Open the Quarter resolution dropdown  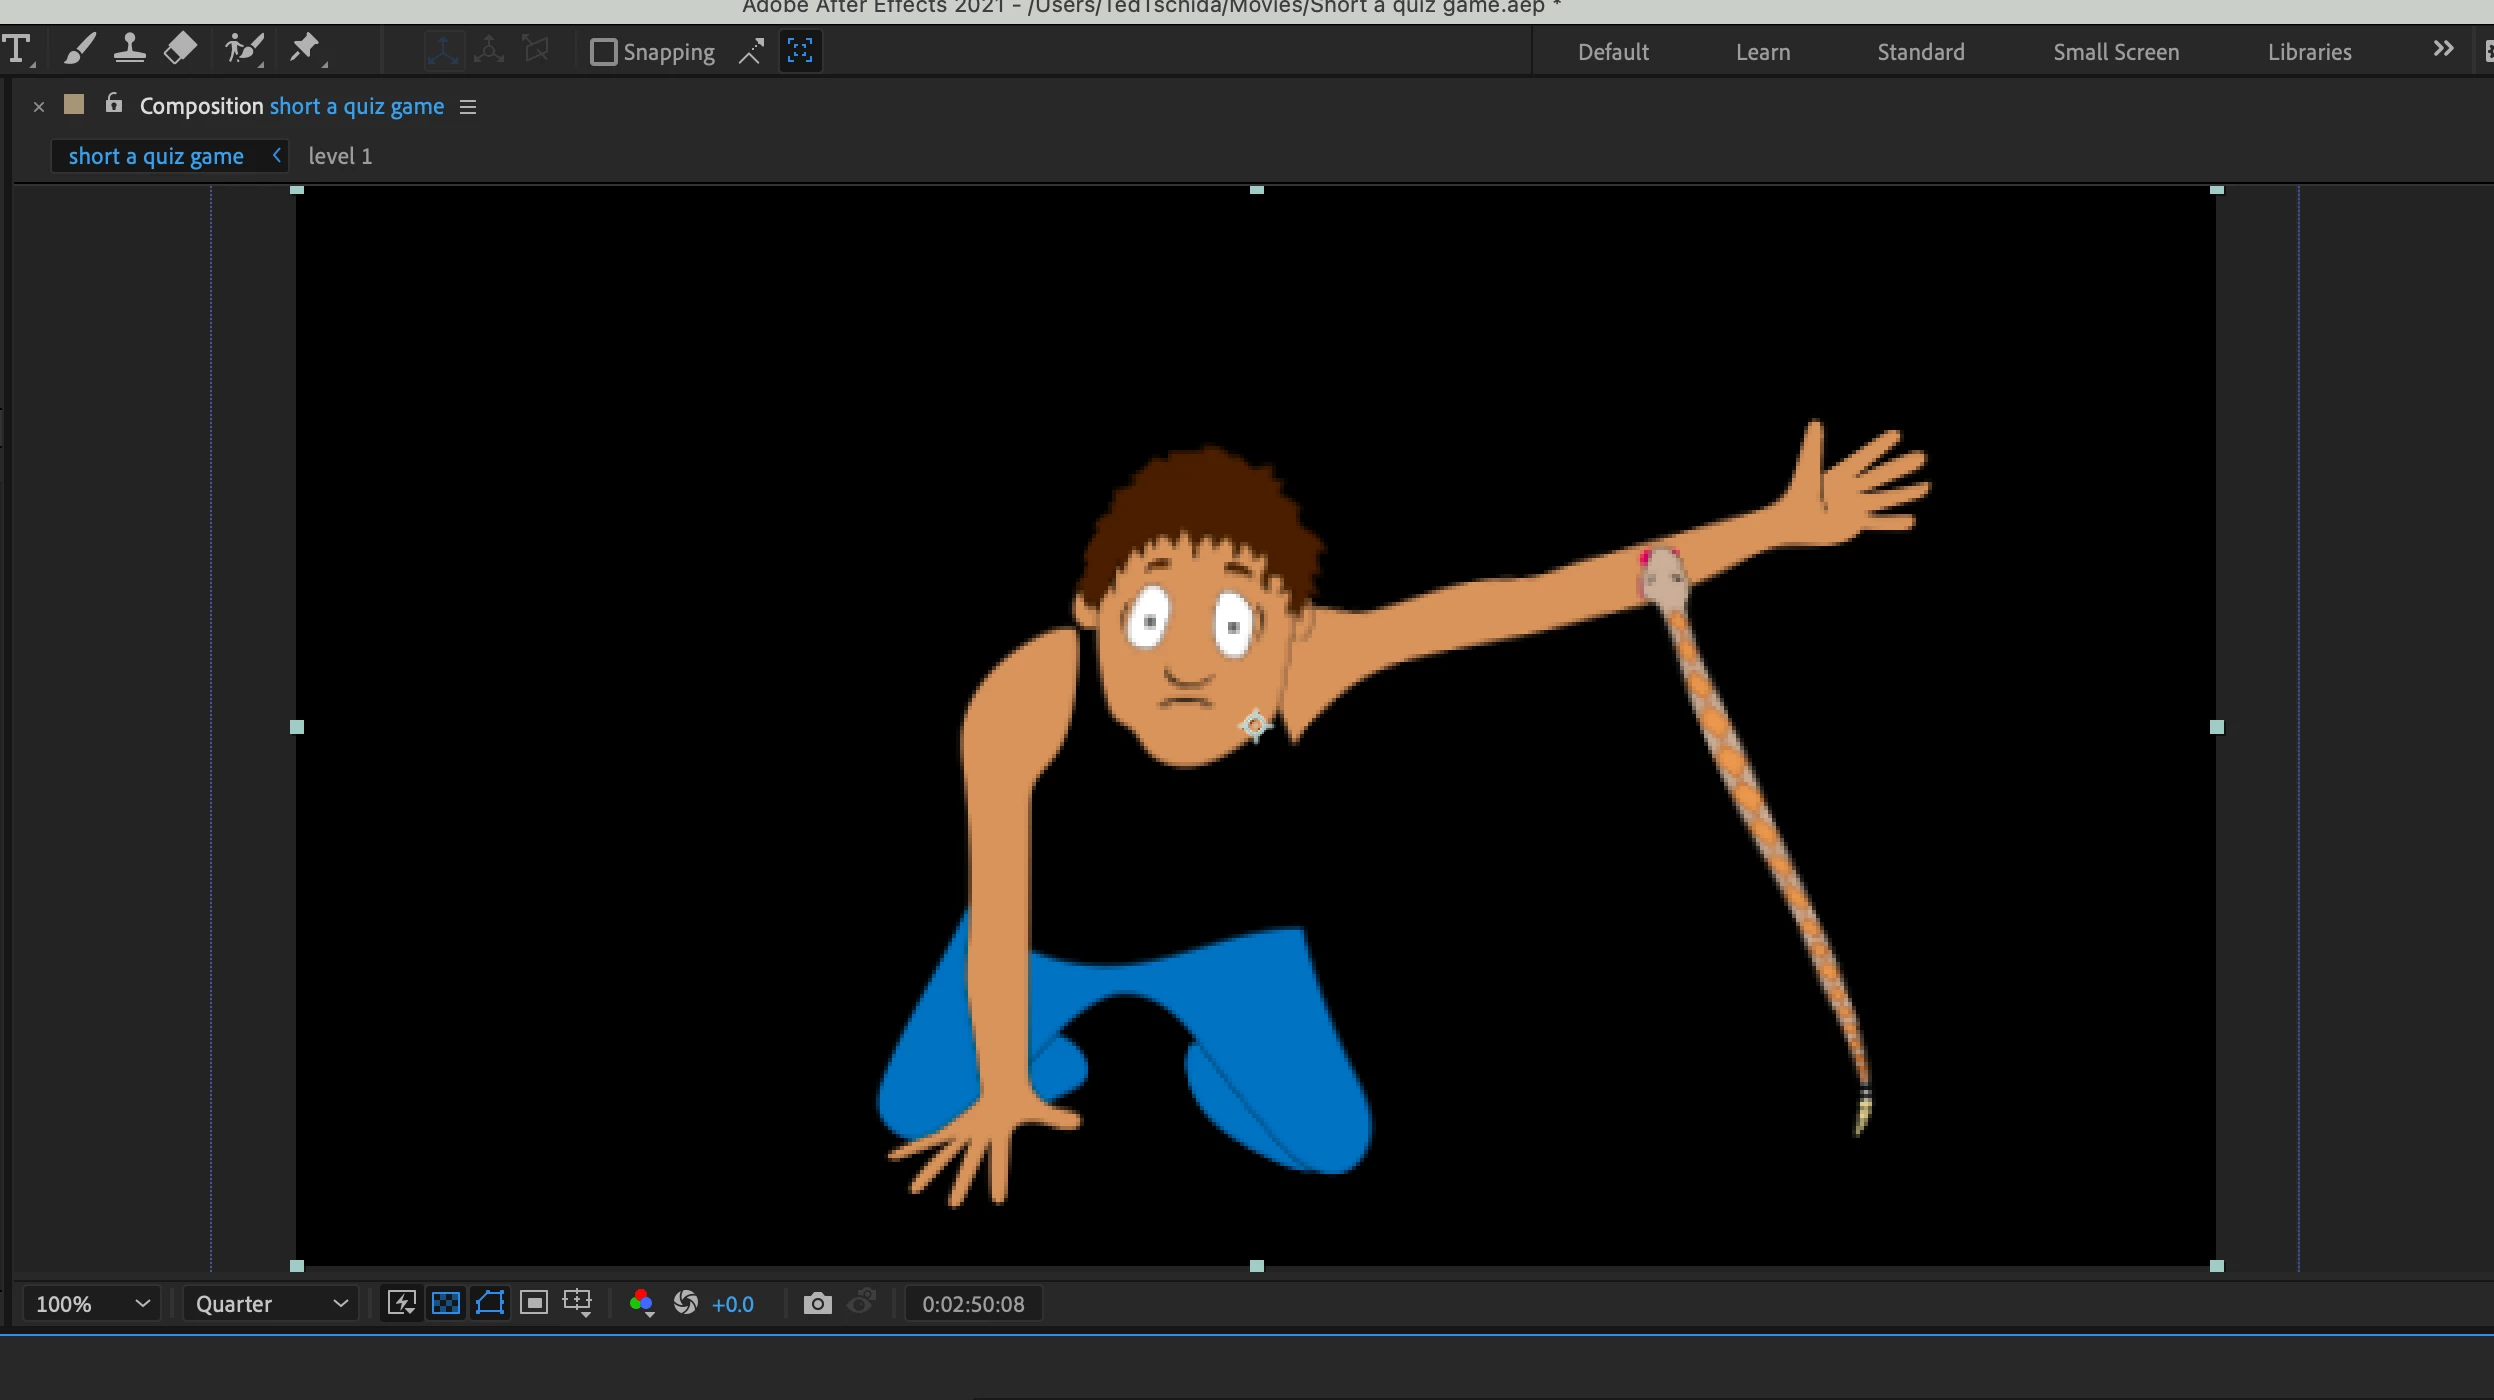tap(271, 1304)
